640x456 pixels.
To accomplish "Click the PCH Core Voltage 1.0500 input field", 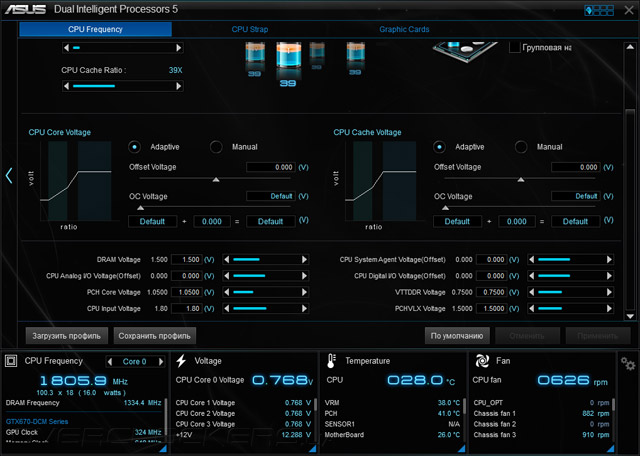I will pyautogui.click(x=187, y=292).
